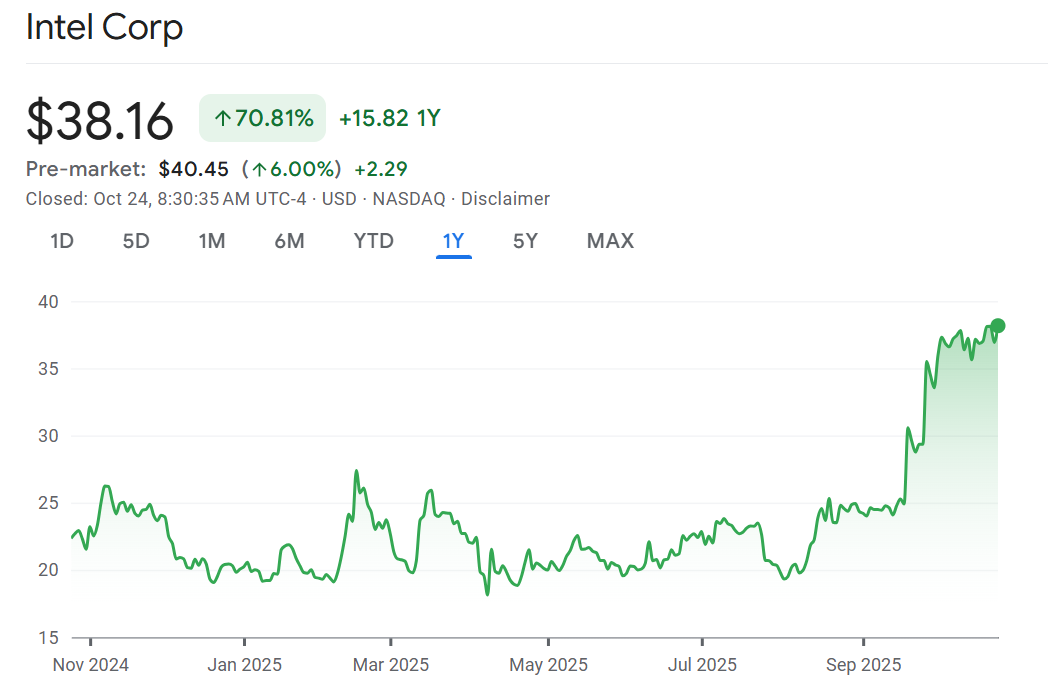Click the $40.45 pre-market price
Viewport: 1048px width, 693px height.
click(193, 169)
